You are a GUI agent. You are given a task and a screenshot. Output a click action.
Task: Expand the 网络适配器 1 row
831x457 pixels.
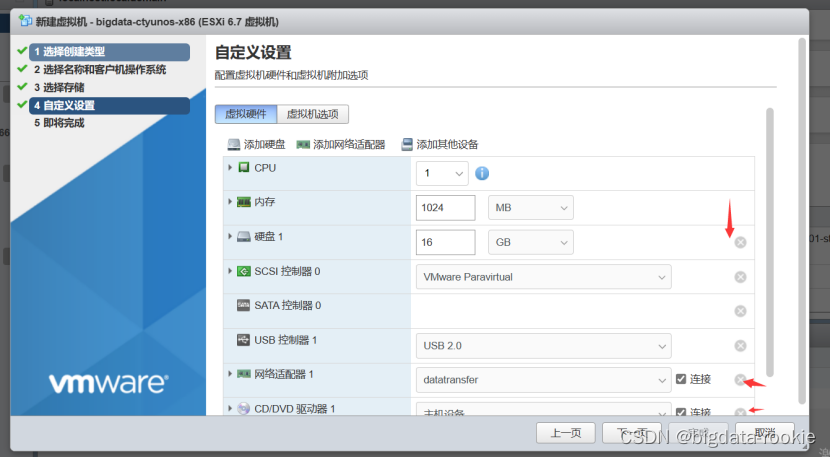point(230,374)
